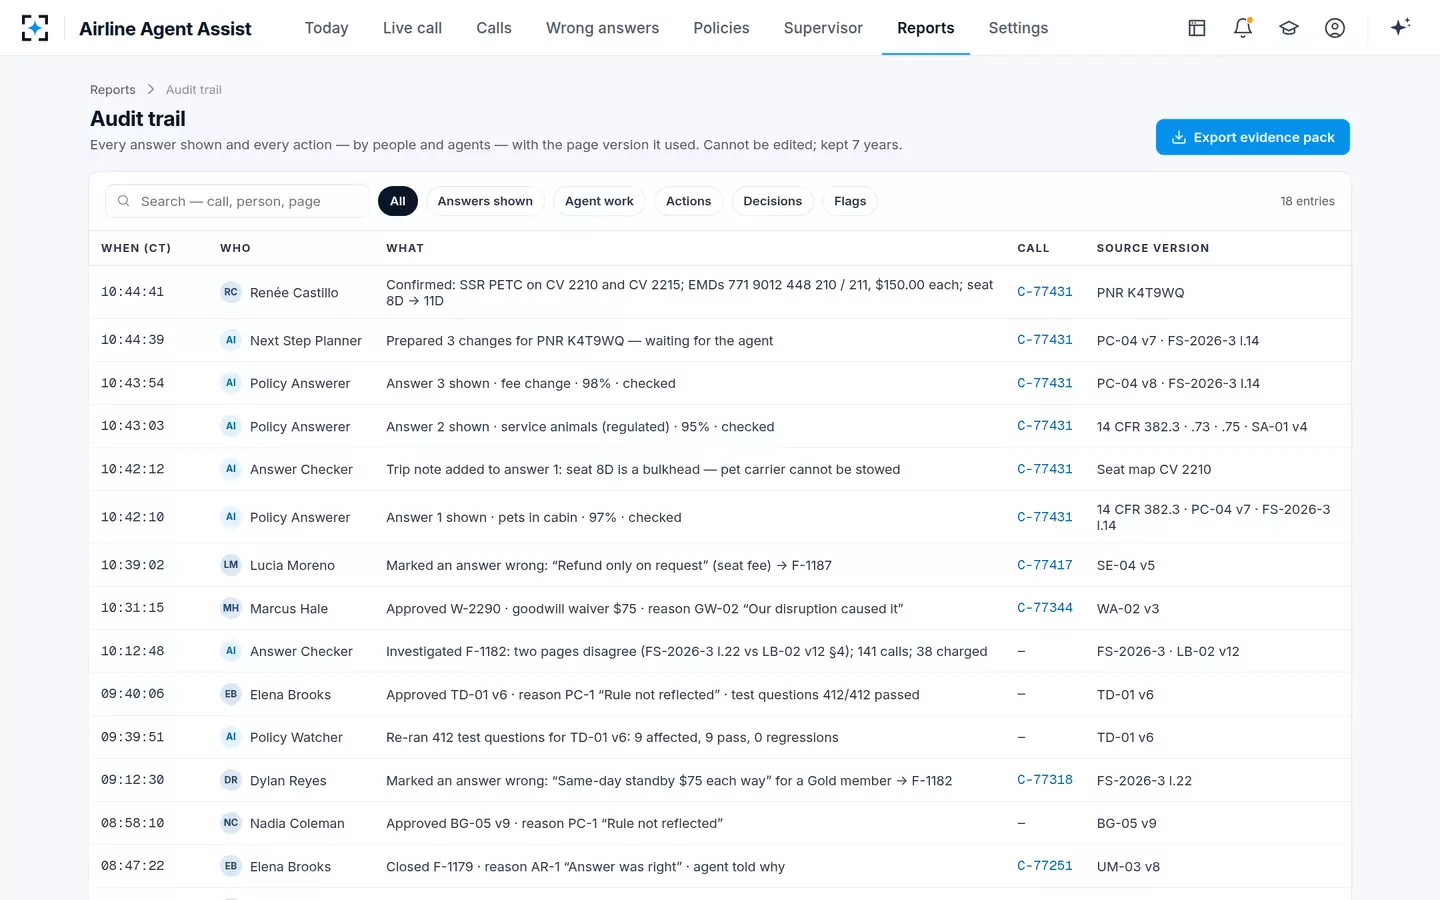
Task: Click the "18 entries" count text
Action: [x=1307, y=201]
